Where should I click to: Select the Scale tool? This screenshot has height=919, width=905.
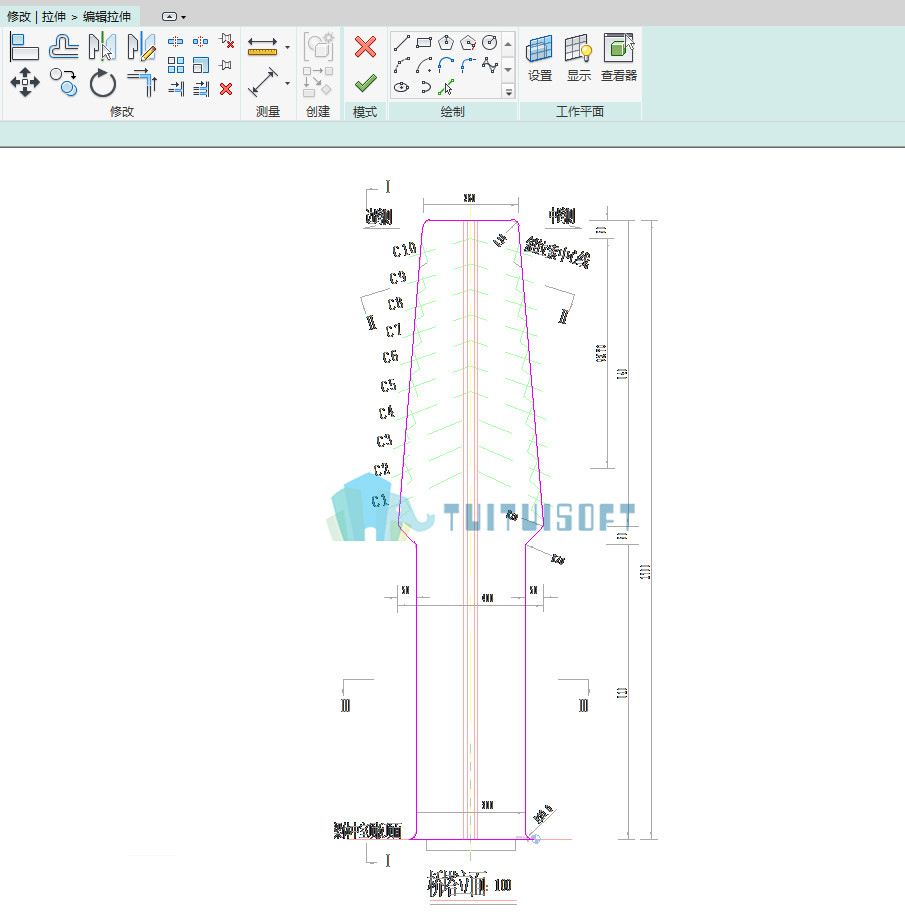201,64
